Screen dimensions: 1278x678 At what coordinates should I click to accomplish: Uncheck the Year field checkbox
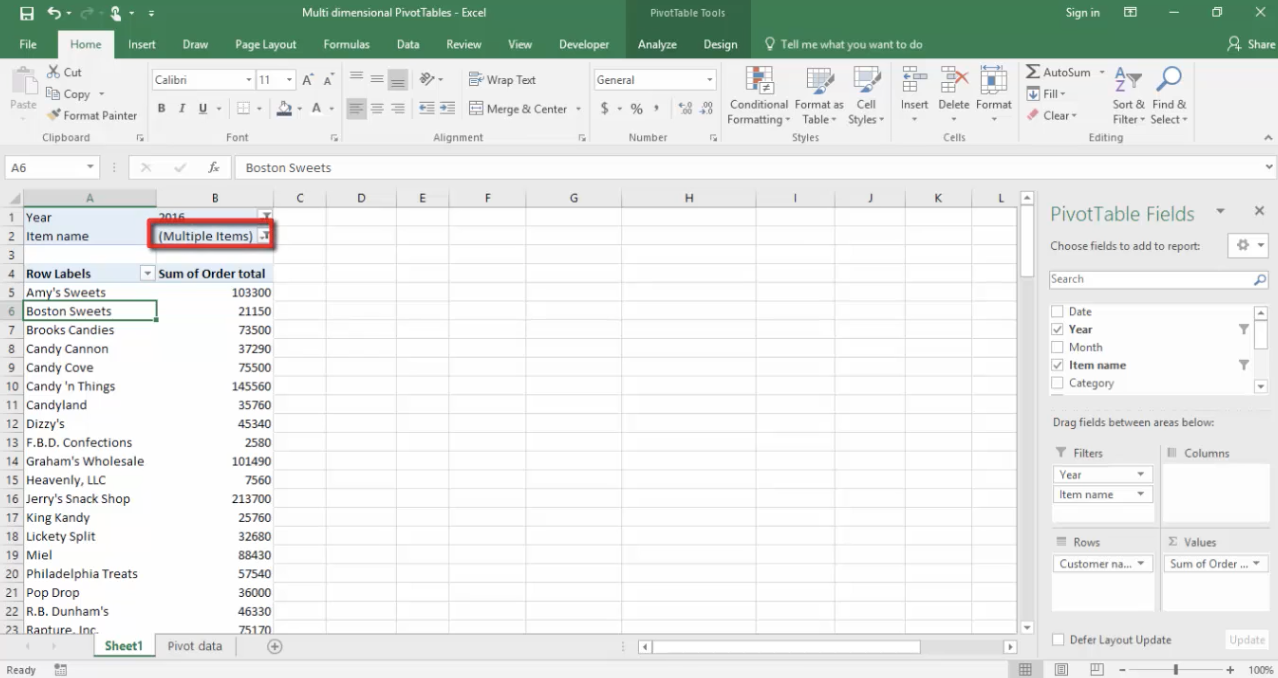point(1057,329)
